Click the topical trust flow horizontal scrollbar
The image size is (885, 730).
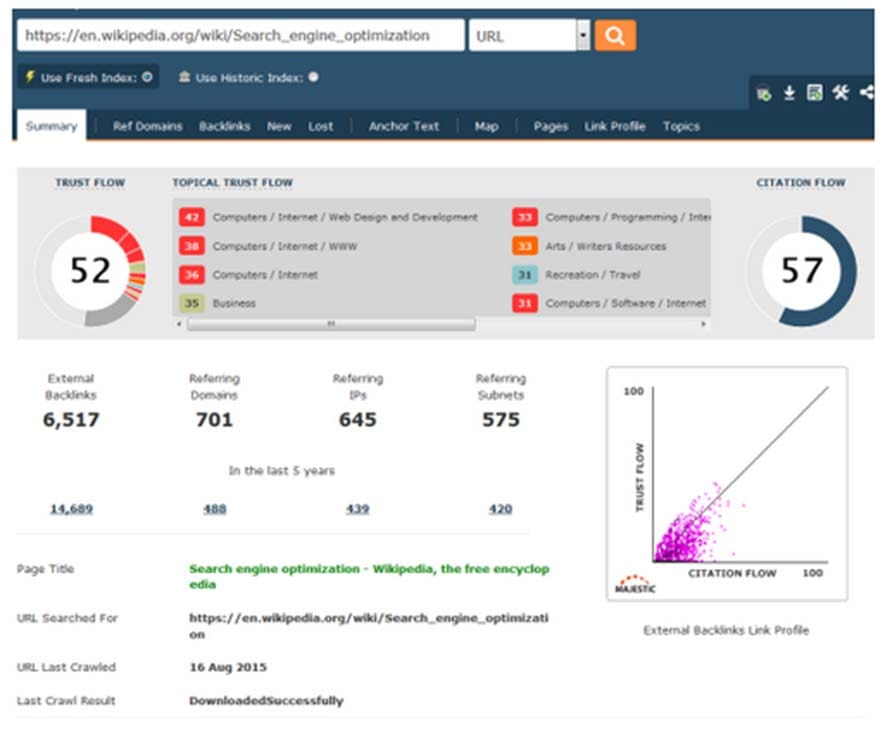331,324
